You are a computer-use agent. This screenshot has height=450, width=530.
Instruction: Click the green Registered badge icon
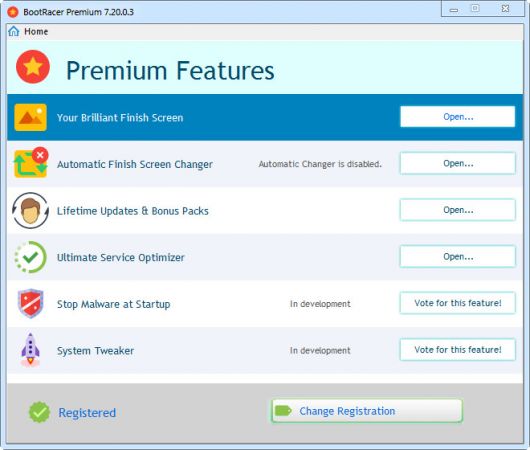pos(39,412)
